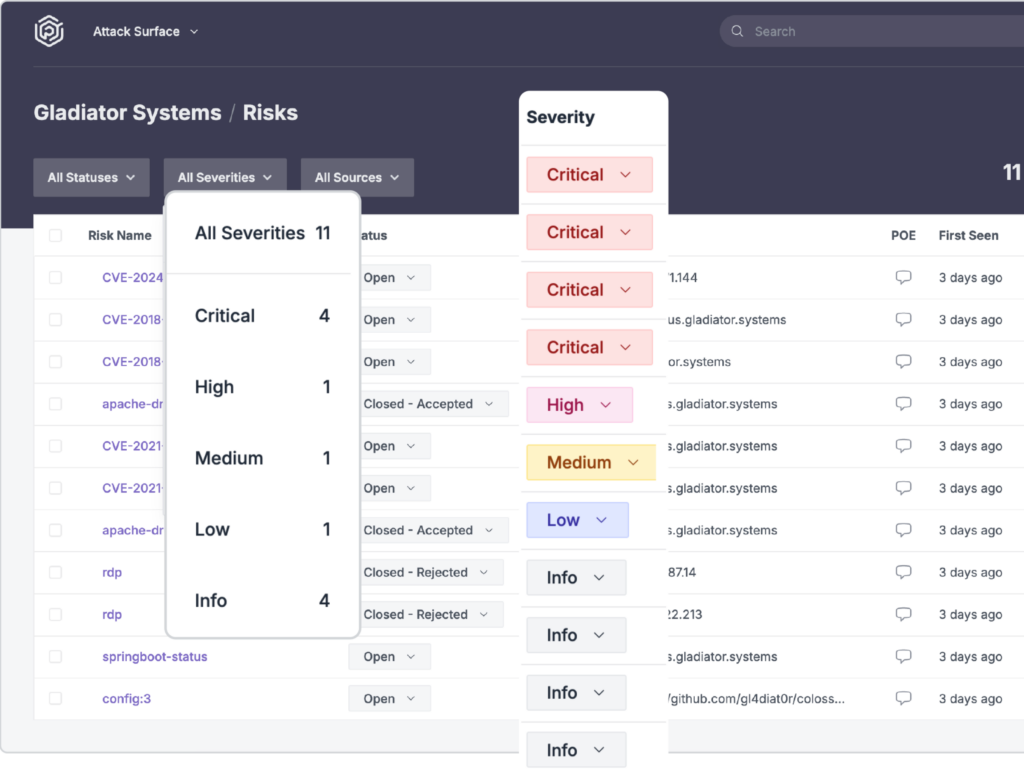
Task: Check the box for the CVE-2024 risk
Action: pos(56,278)
